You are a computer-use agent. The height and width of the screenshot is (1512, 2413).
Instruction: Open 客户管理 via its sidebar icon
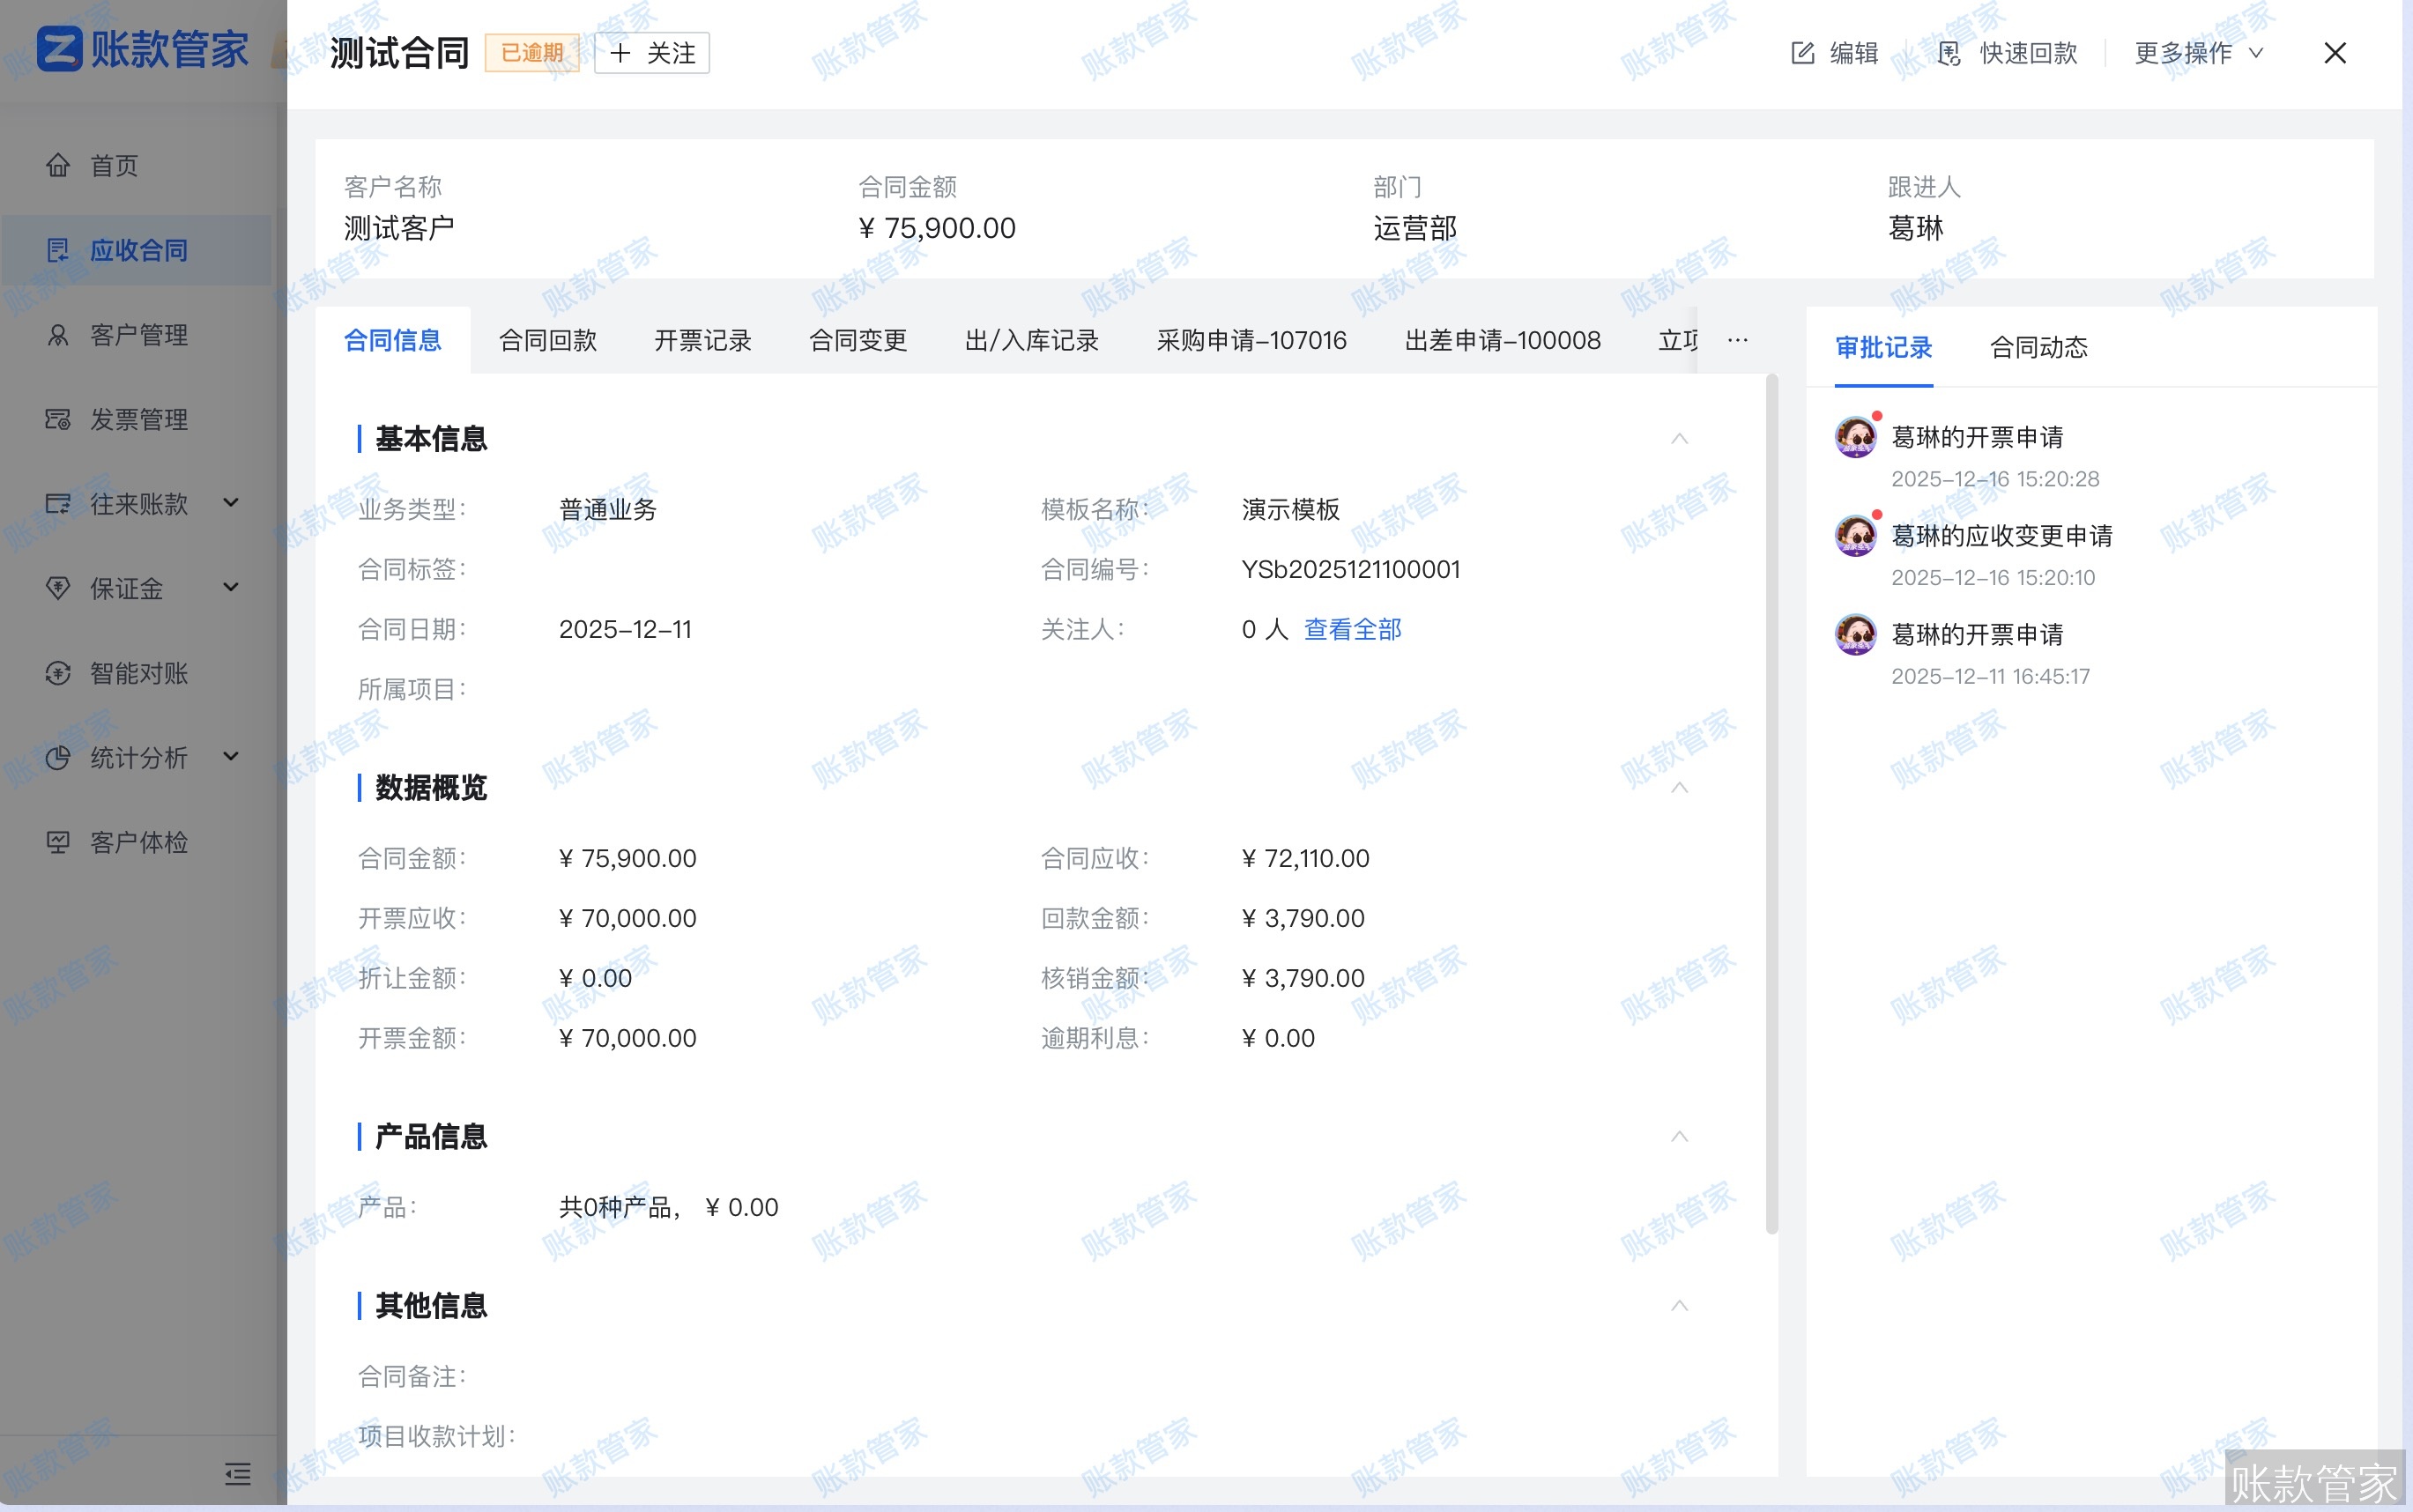click(57, 335)
